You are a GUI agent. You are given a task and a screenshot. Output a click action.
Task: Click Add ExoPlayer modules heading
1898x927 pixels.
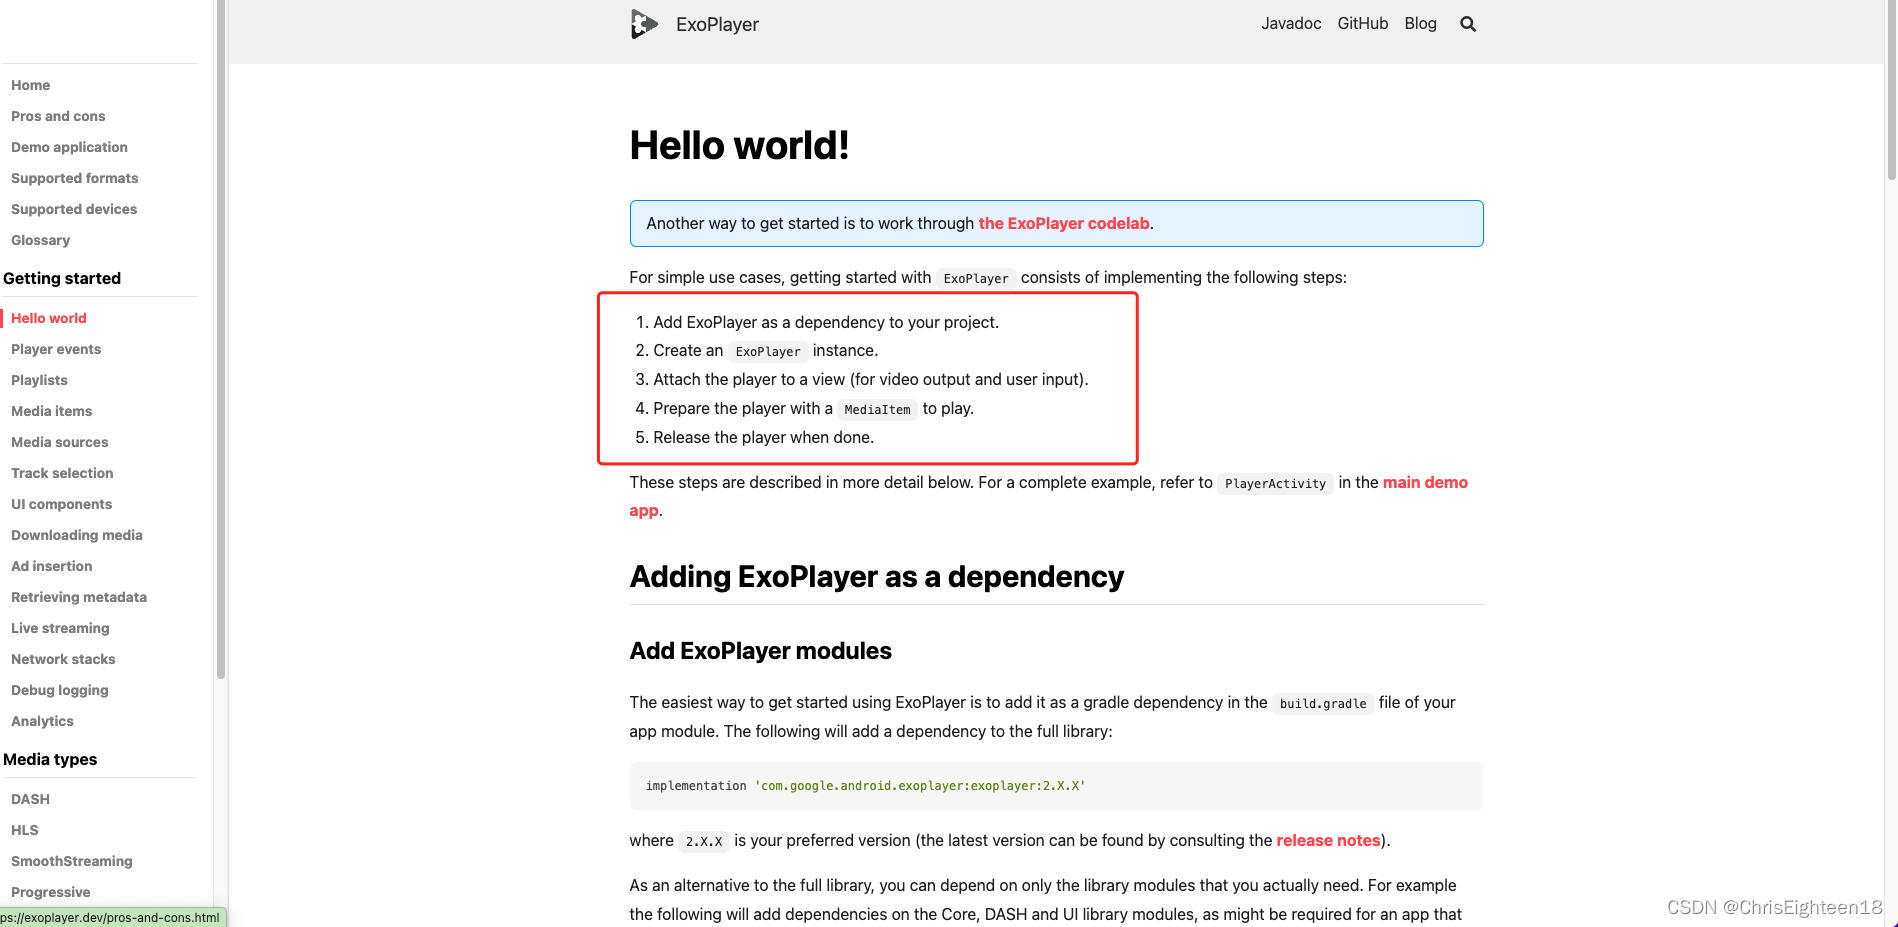(760, 651)
